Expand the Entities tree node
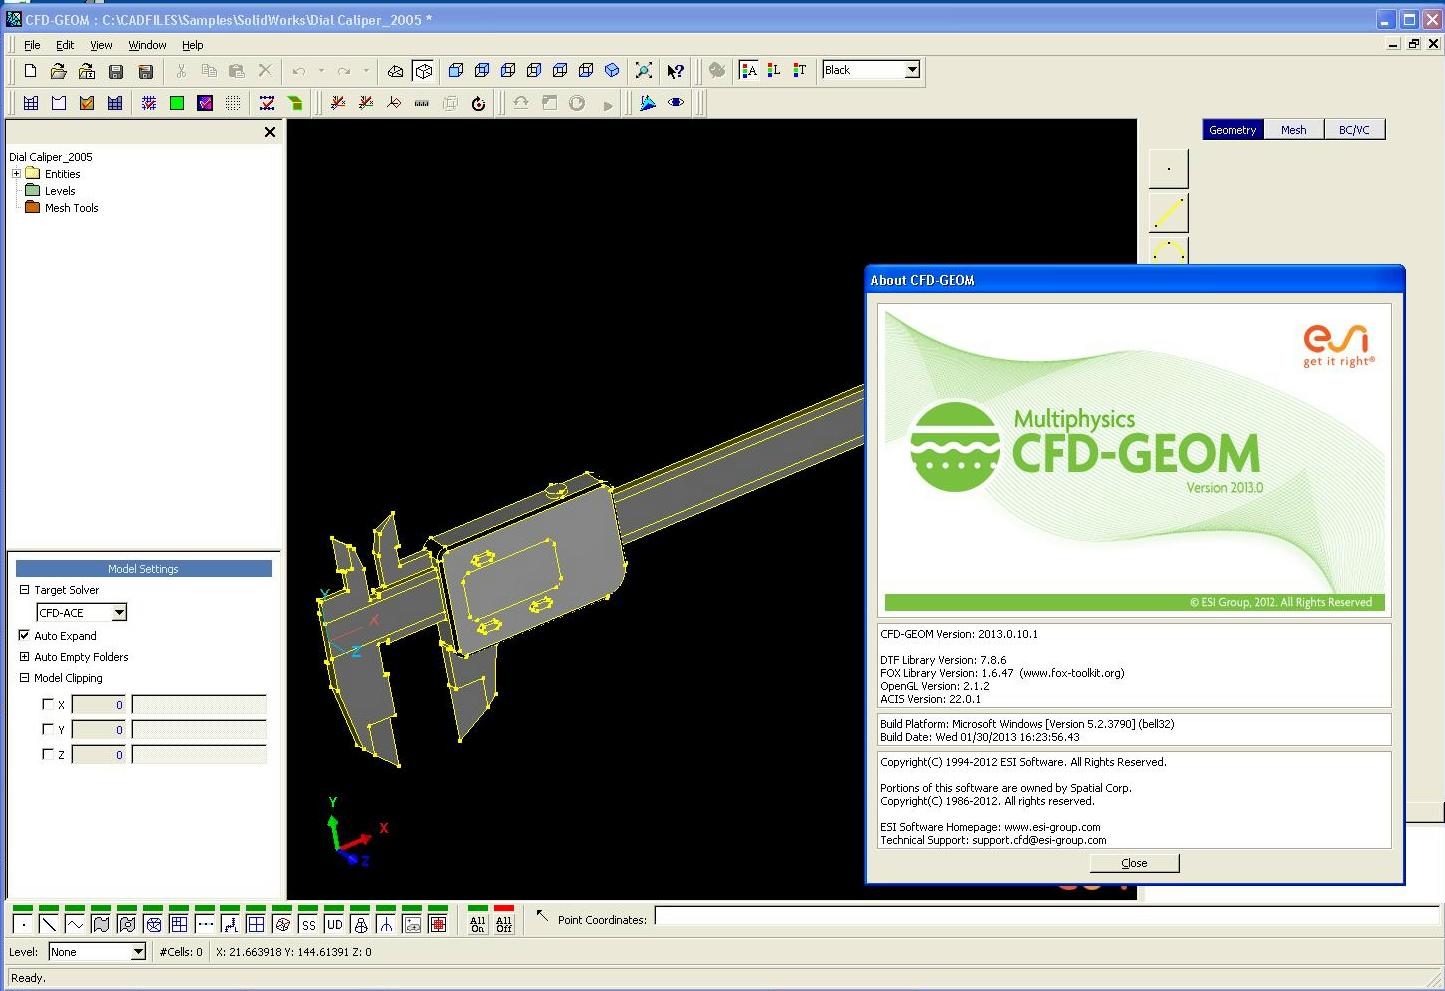Screen dimensions: 1445x991 (x=16, y=173)
